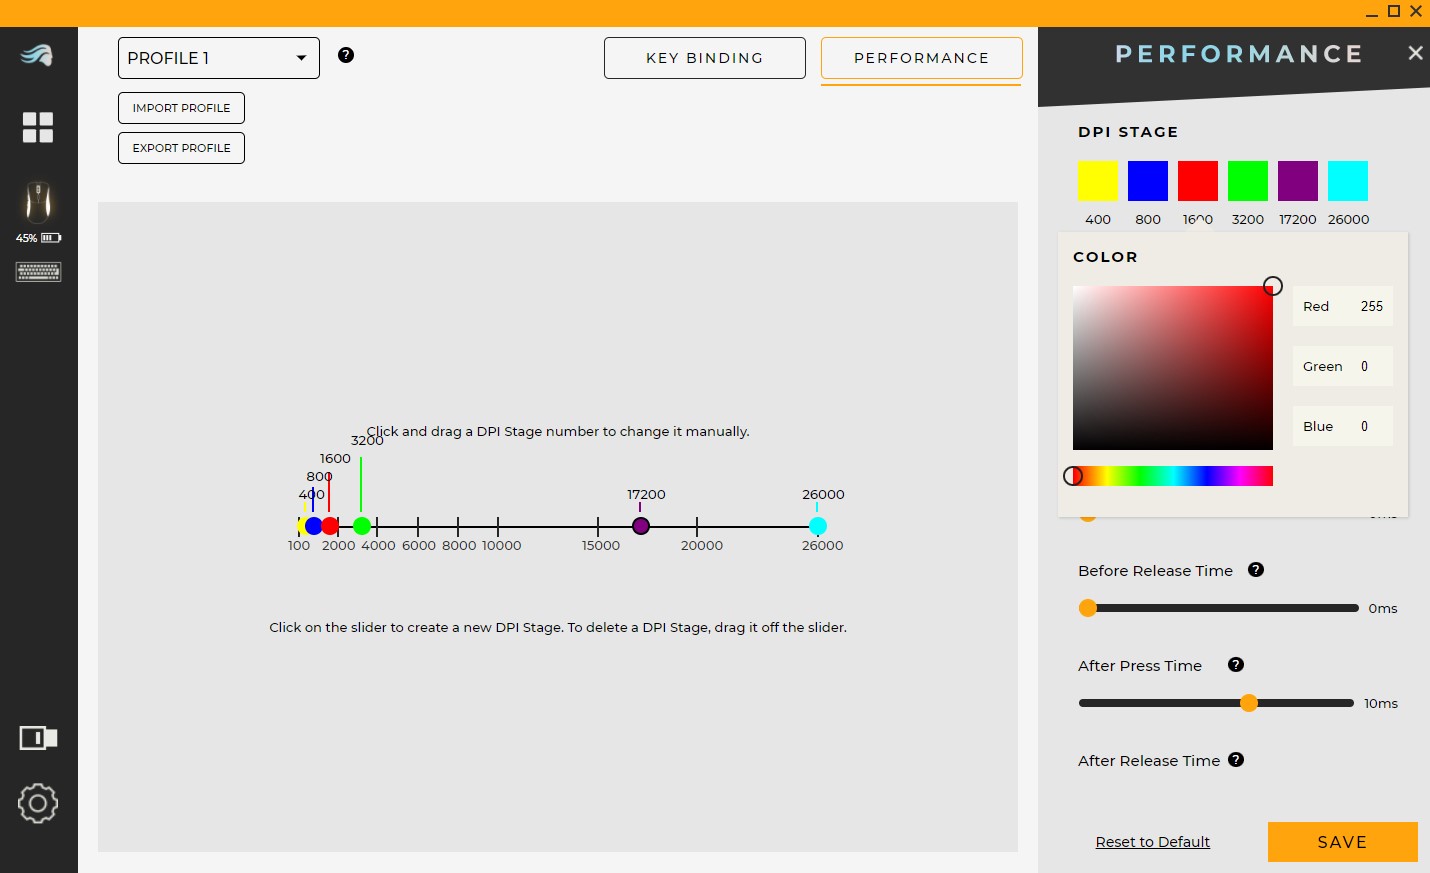1430x873 pixels.
Task: Save the performance settings
Action: tap(1342, 842)
